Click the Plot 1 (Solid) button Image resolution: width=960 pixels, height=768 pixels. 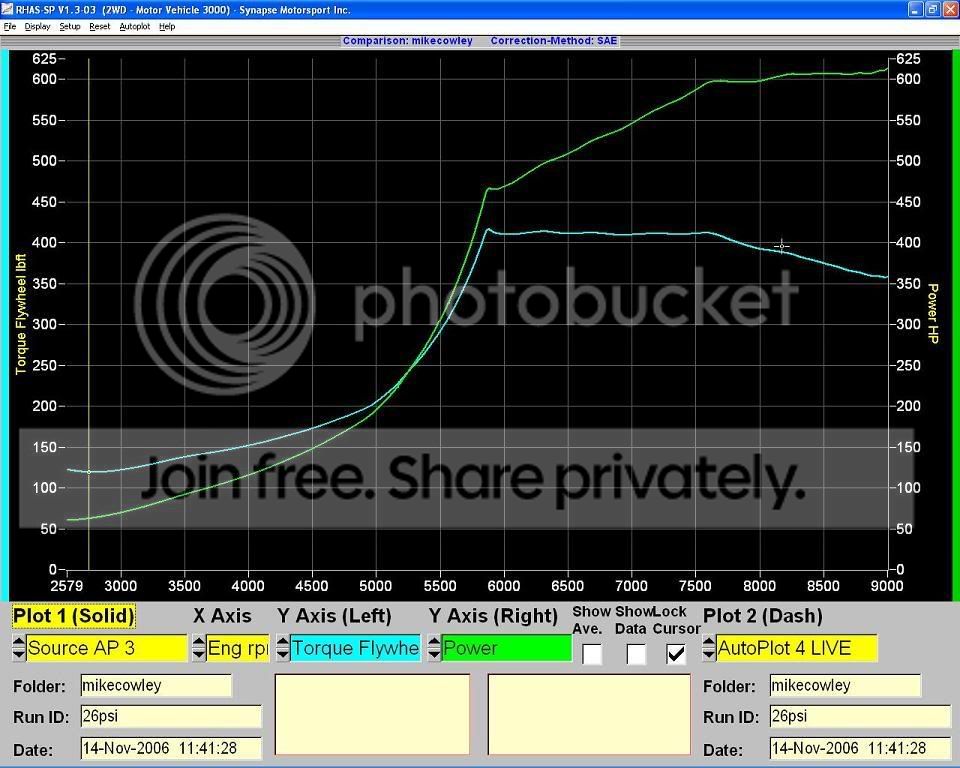pos(73,616)
